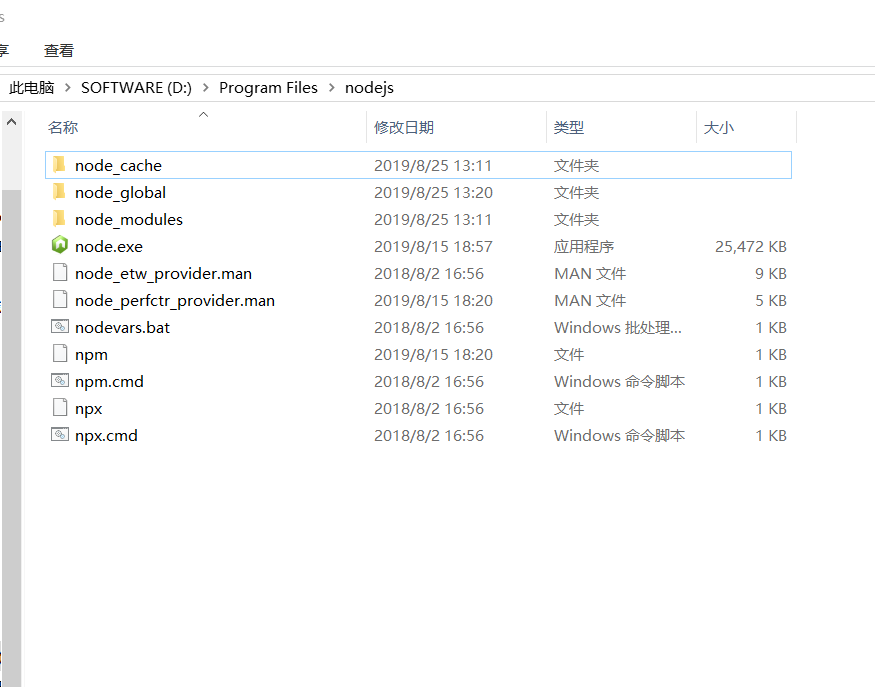This screenshot has width=875, height=687.
Task: Select the node_cache folder icon
Action: pos(59,165)
